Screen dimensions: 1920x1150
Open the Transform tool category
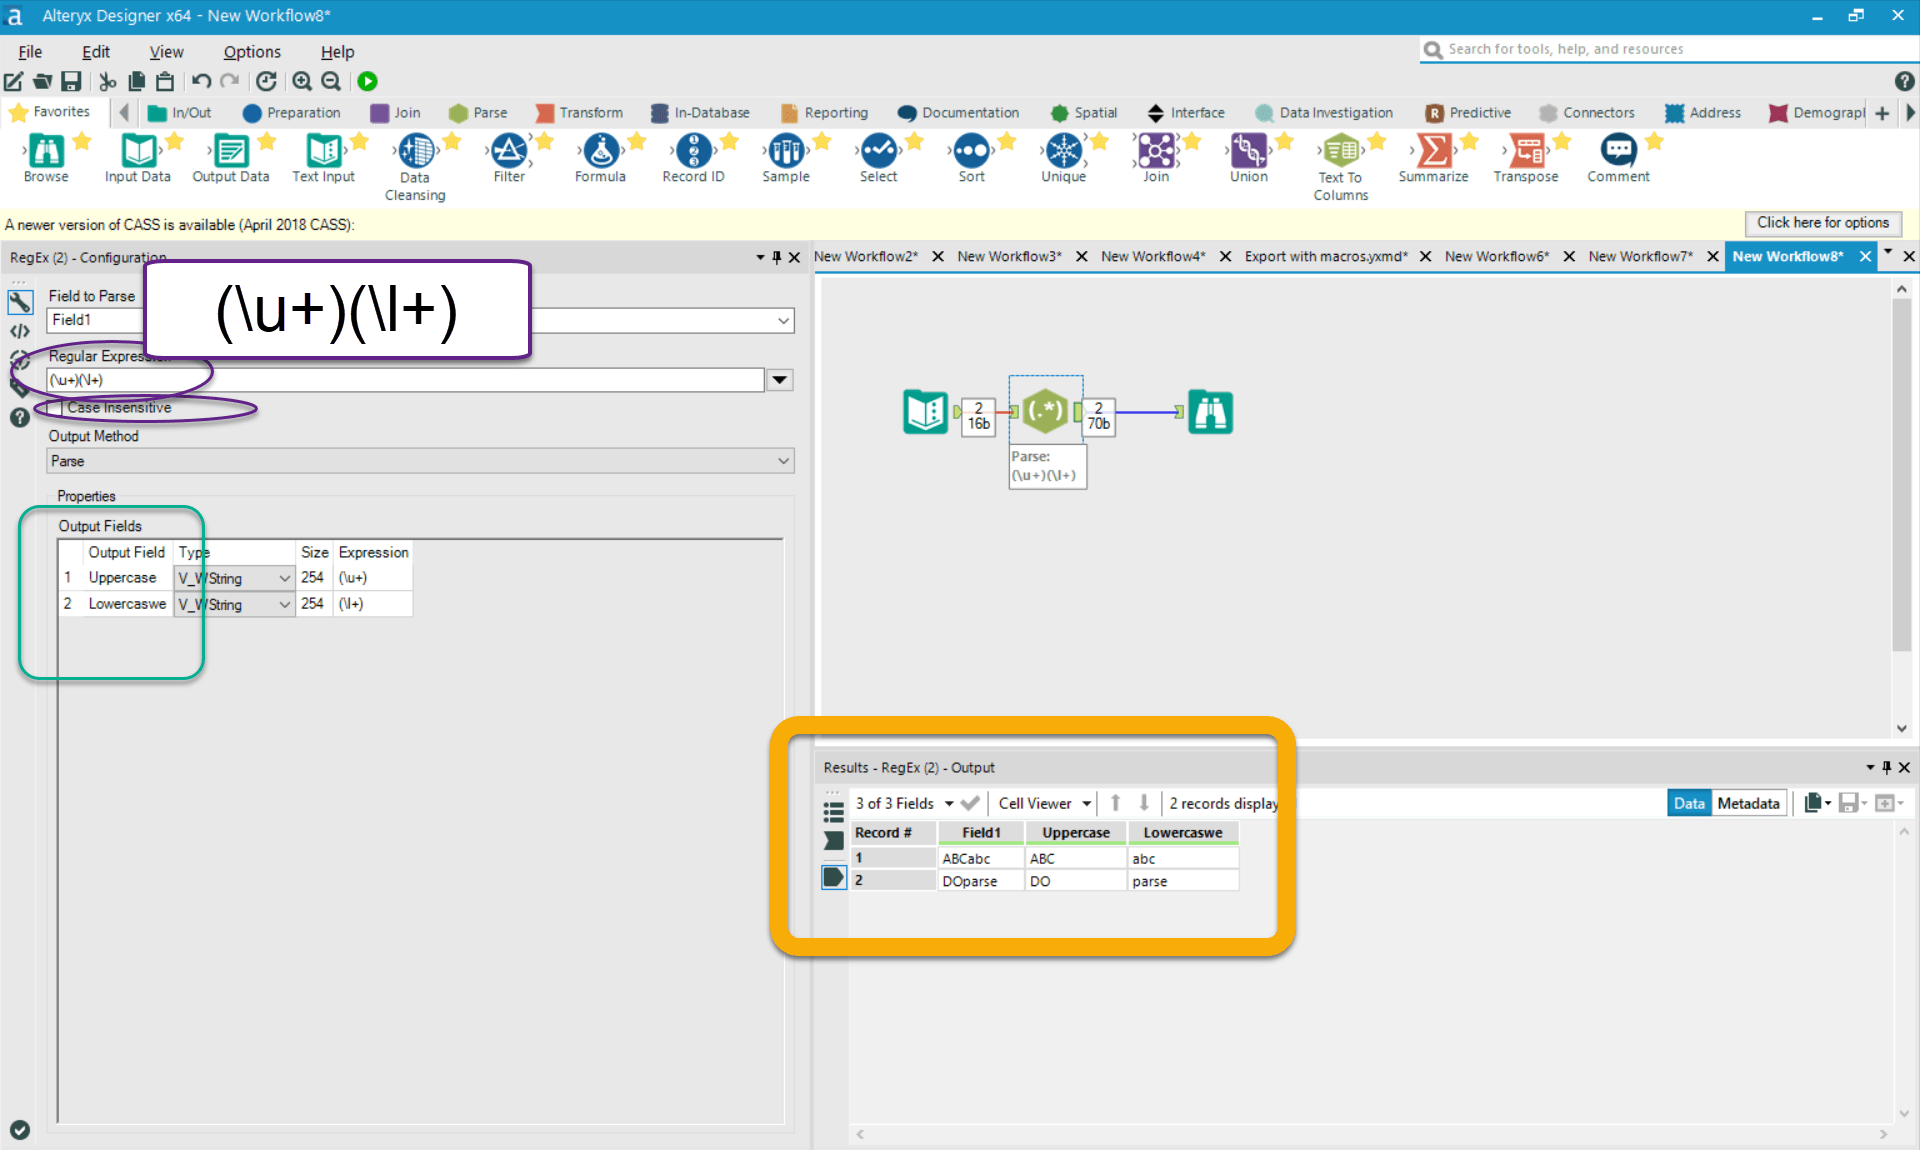click(579, 113)
